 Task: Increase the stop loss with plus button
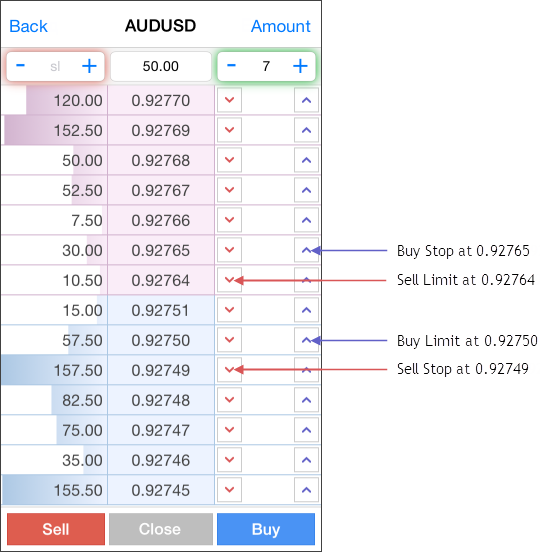pyautogui.click(x=89, y=66)
